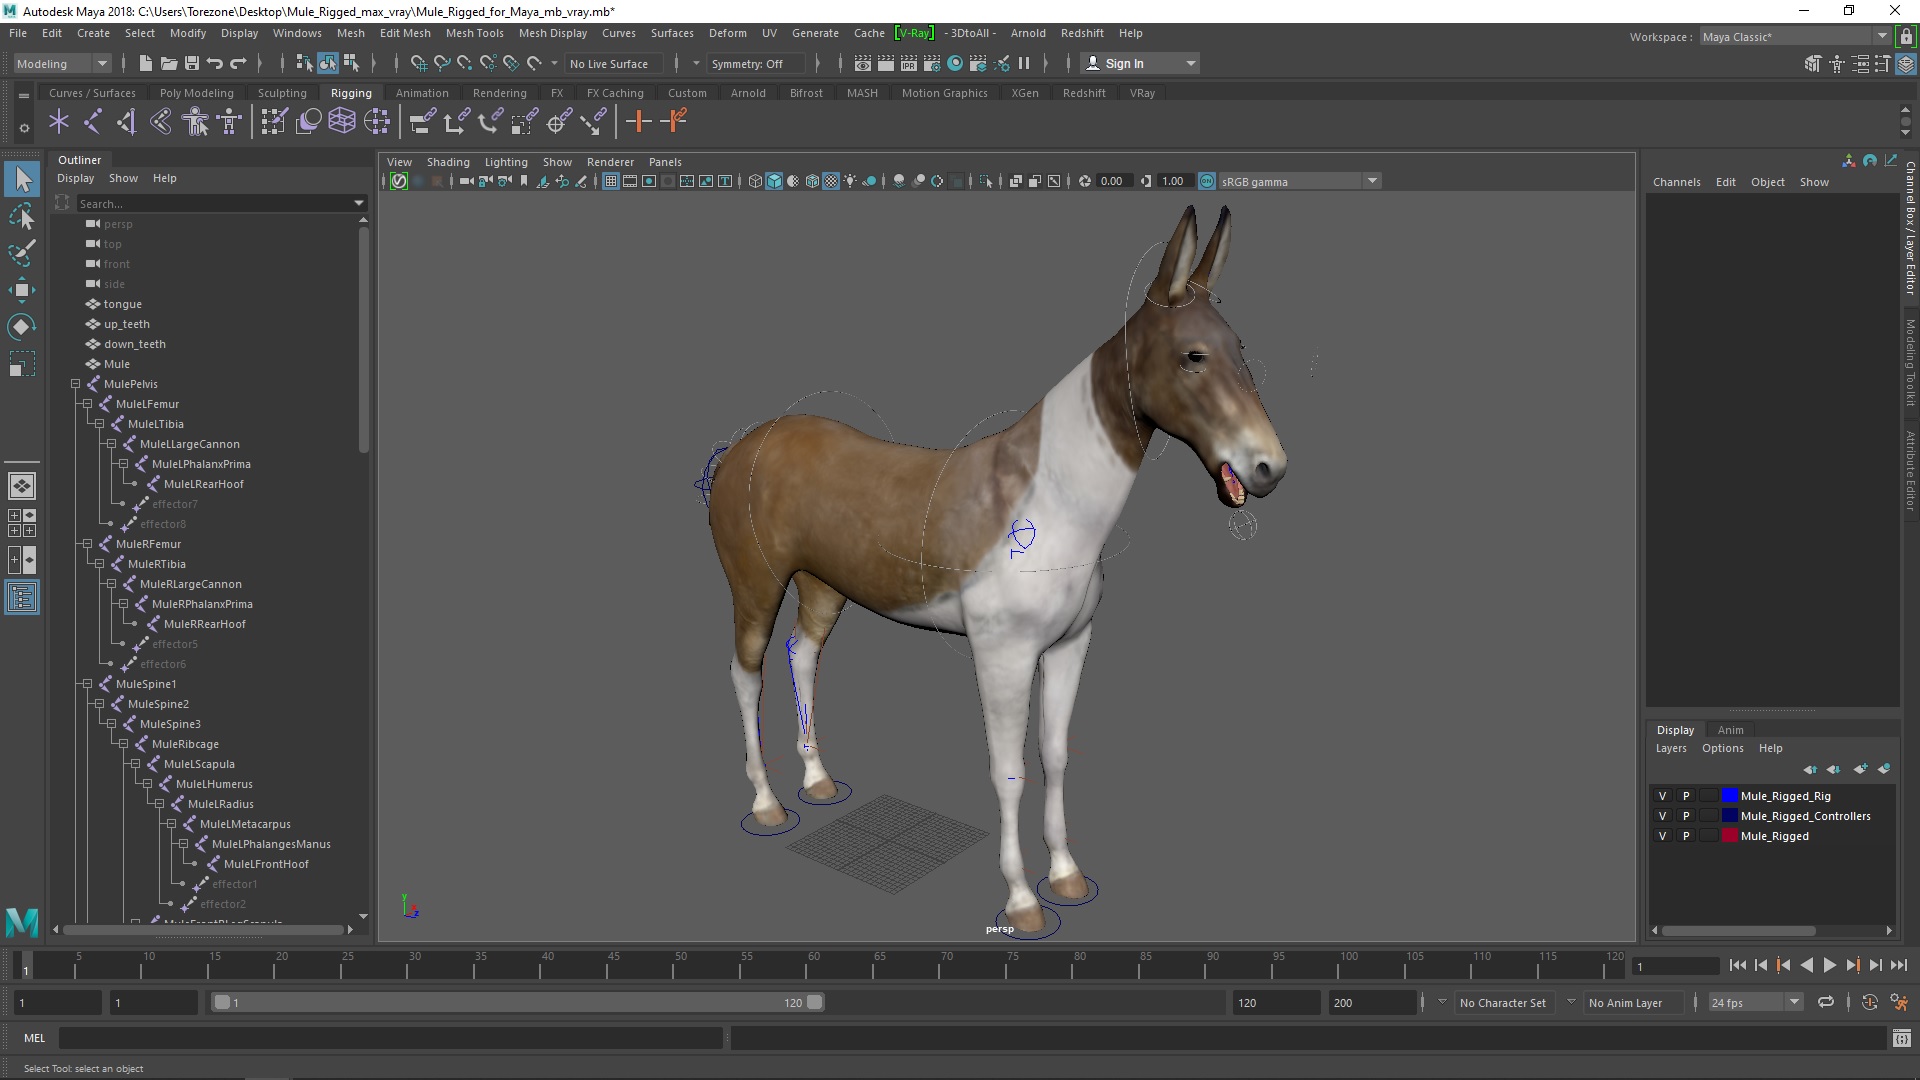Image resolution: width=1920 pixels, height=1080 pixels.
Task: Click the Play Forwards button
Action: tap(1829, 965)
